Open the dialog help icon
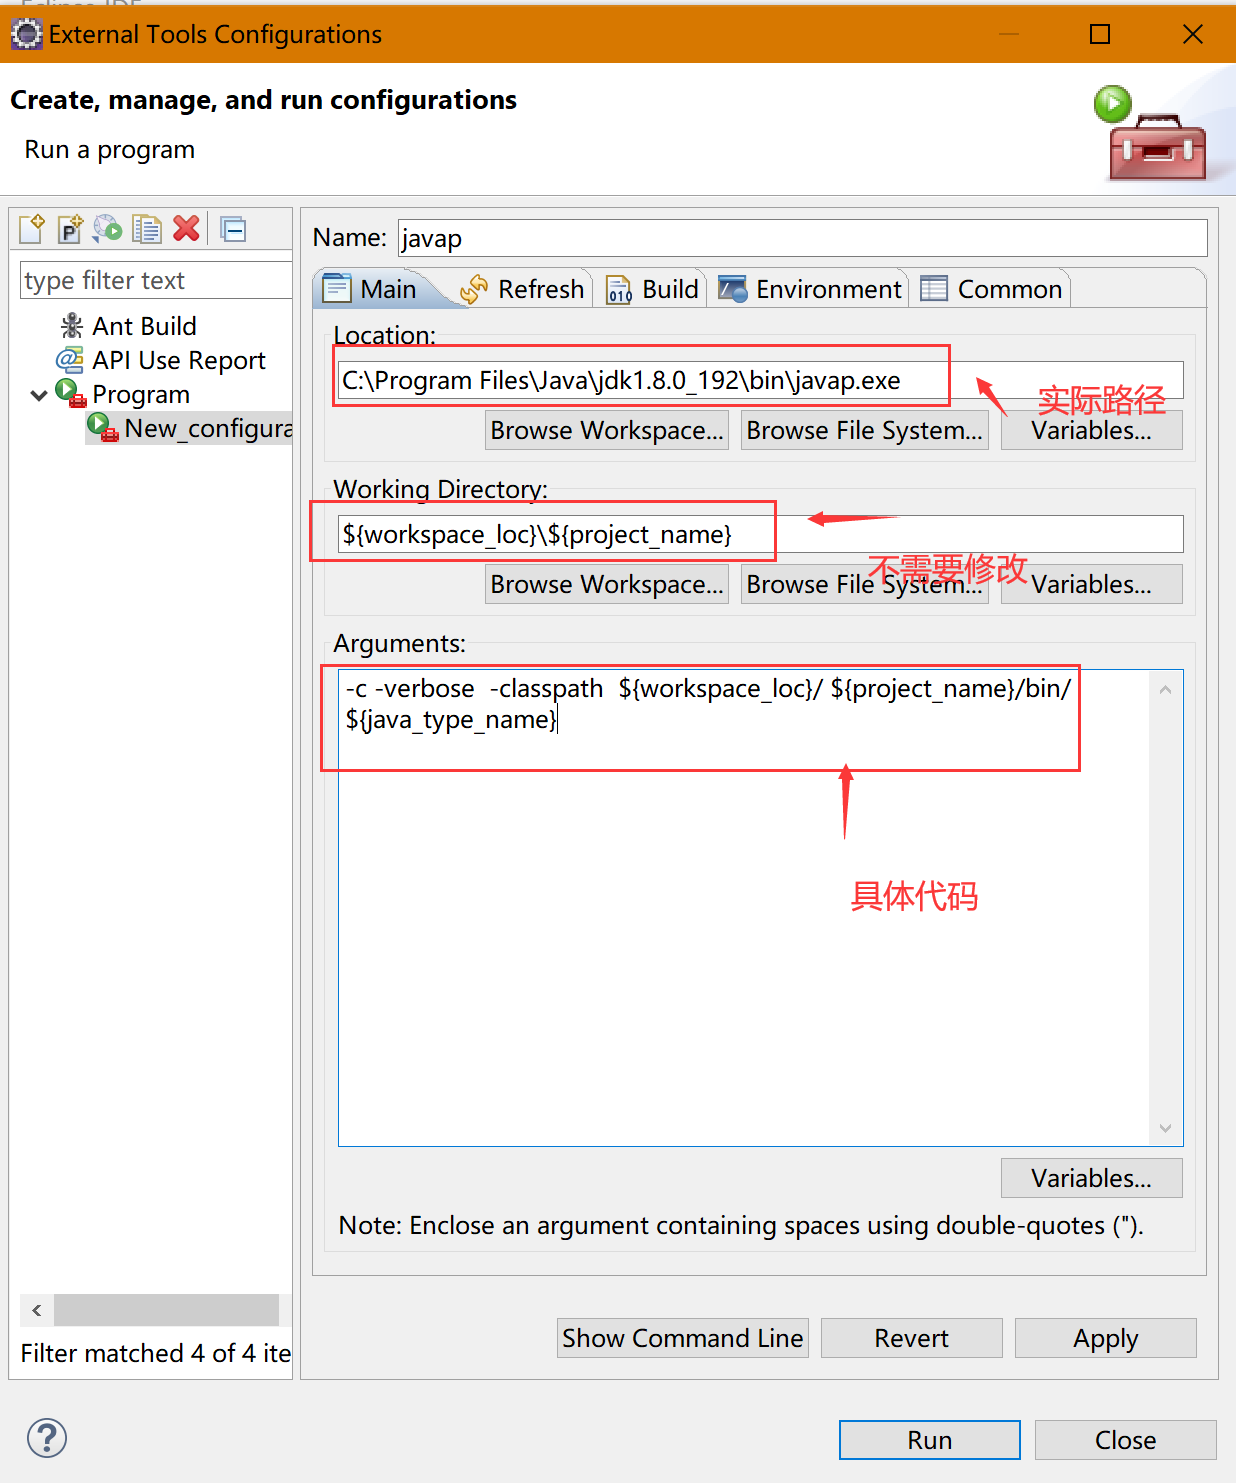The width and height of the screenshot is (1236, 1483). [x=47, y=1438]
